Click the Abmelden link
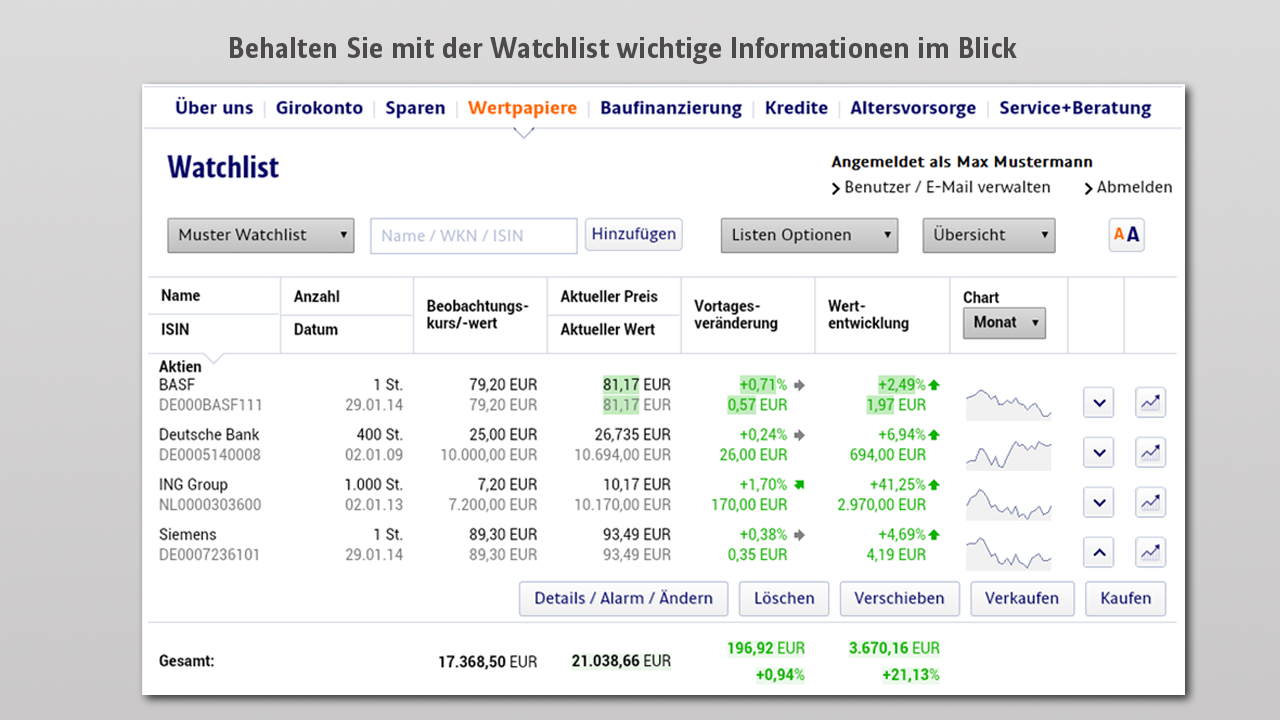The width and height of the screenshot is (1280, 720). pos(1128,187)
